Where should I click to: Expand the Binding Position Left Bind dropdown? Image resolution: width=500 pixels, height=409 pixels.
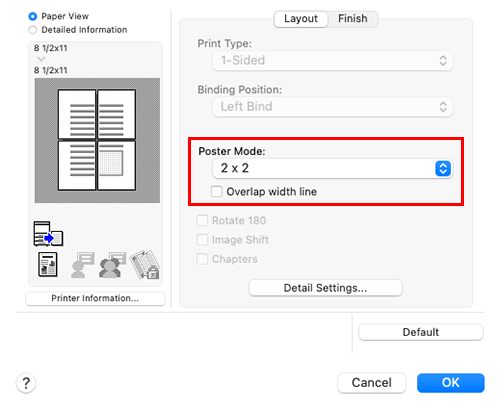click(x=332, y=107)
